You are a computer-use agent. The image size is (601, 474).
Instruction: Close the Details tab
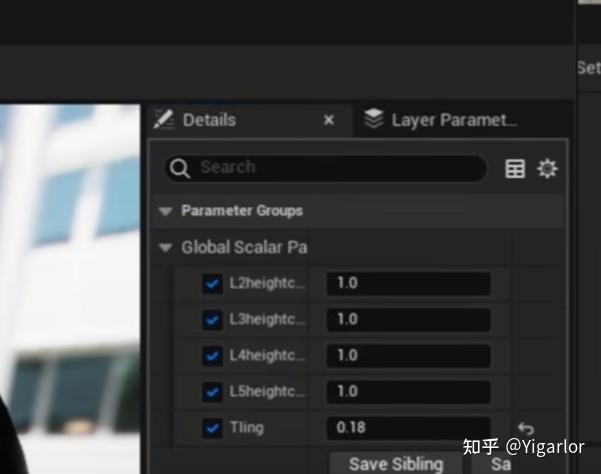click(329, 120)
